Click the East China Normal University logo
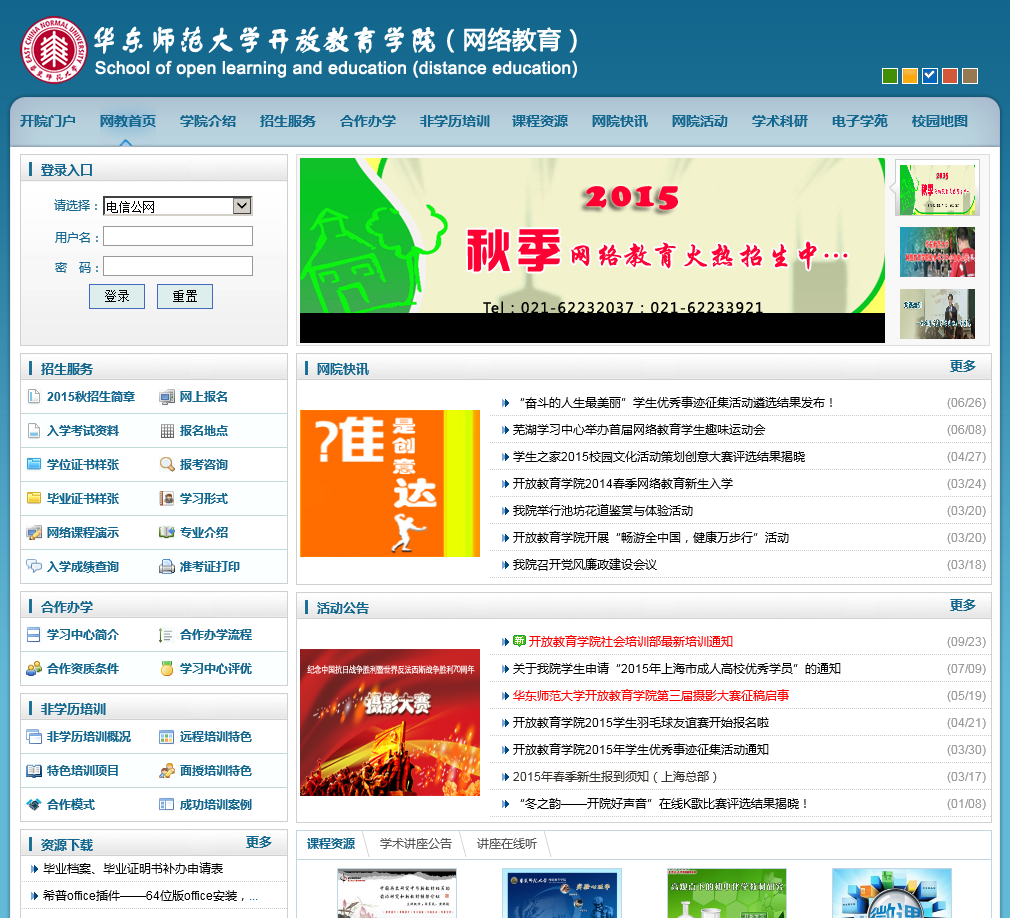 [53, 50]
